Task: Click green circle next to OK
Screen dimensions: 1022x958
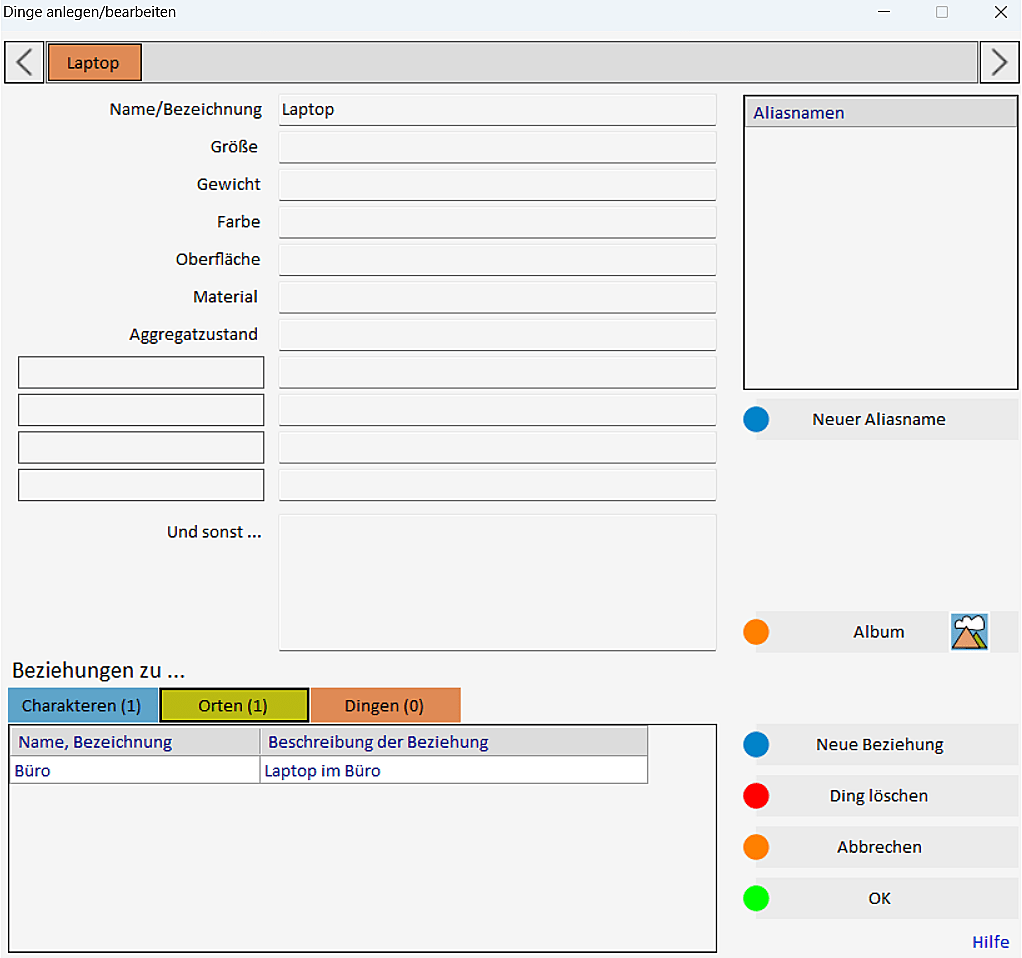Action: (x=756, y=898)
